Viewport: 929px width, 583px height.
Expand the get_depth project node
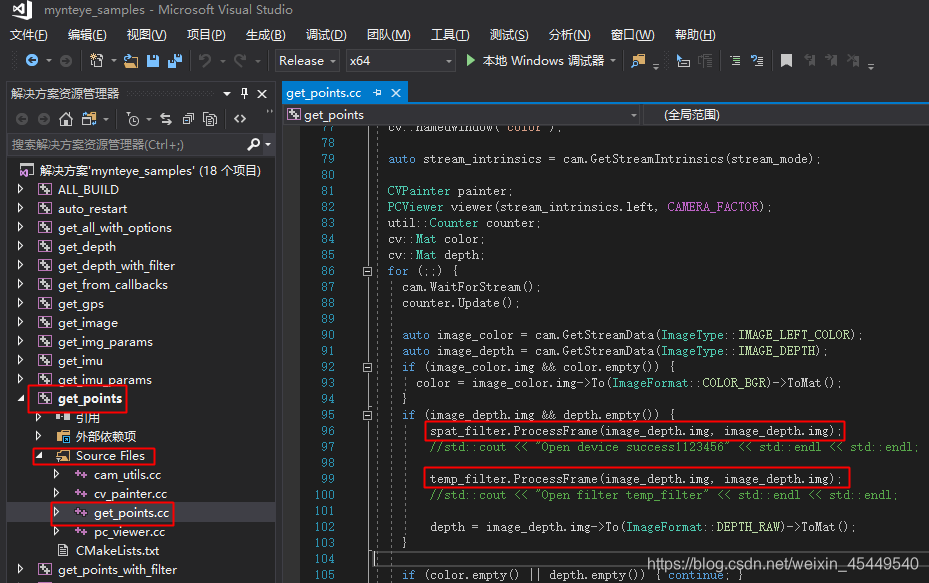(x=21, y=246)
